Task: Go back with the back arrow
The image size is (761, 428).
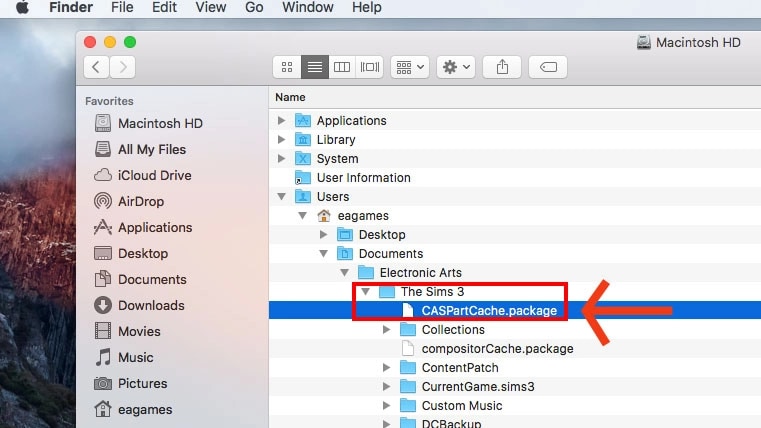Action: [97, 67]
